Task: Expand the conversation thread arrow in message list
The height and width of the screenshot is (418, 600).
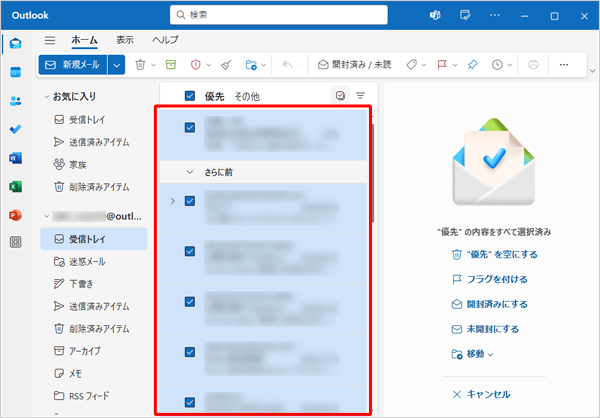Action: tap(173, 201)
